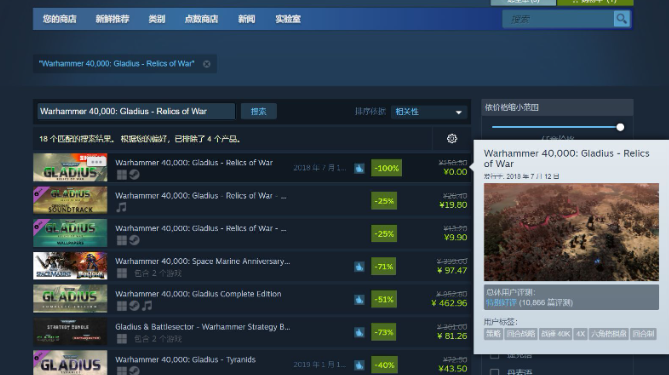Click Steam Deck icon on ¥9.90 wallpapers row
This screenshot has width=669, height=375.
[x=134, y=240]
